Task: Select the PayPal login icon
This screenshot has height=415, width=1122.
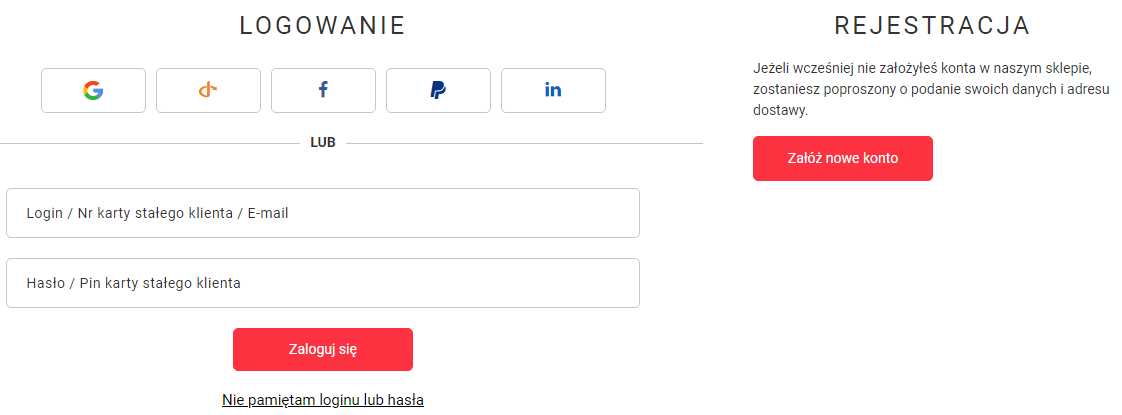Action: click(x=438, y=91)
